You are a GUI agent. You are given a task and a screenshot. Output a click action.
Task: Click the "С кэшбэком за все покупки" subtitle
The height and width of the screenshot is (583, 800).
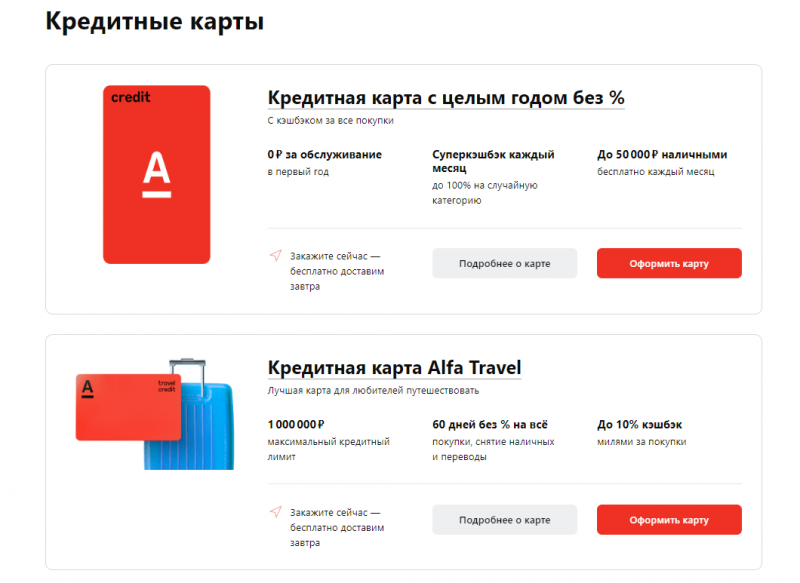330,121
